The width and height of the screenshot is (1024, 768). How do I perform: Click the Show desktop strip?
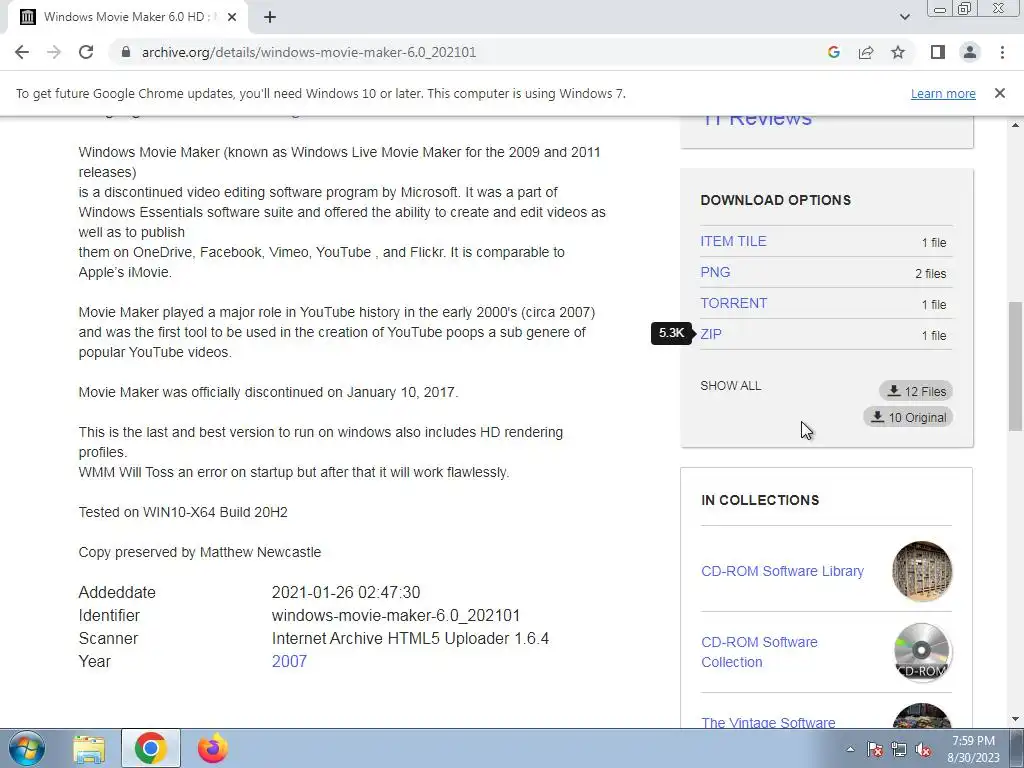(x=1016, y=748)
